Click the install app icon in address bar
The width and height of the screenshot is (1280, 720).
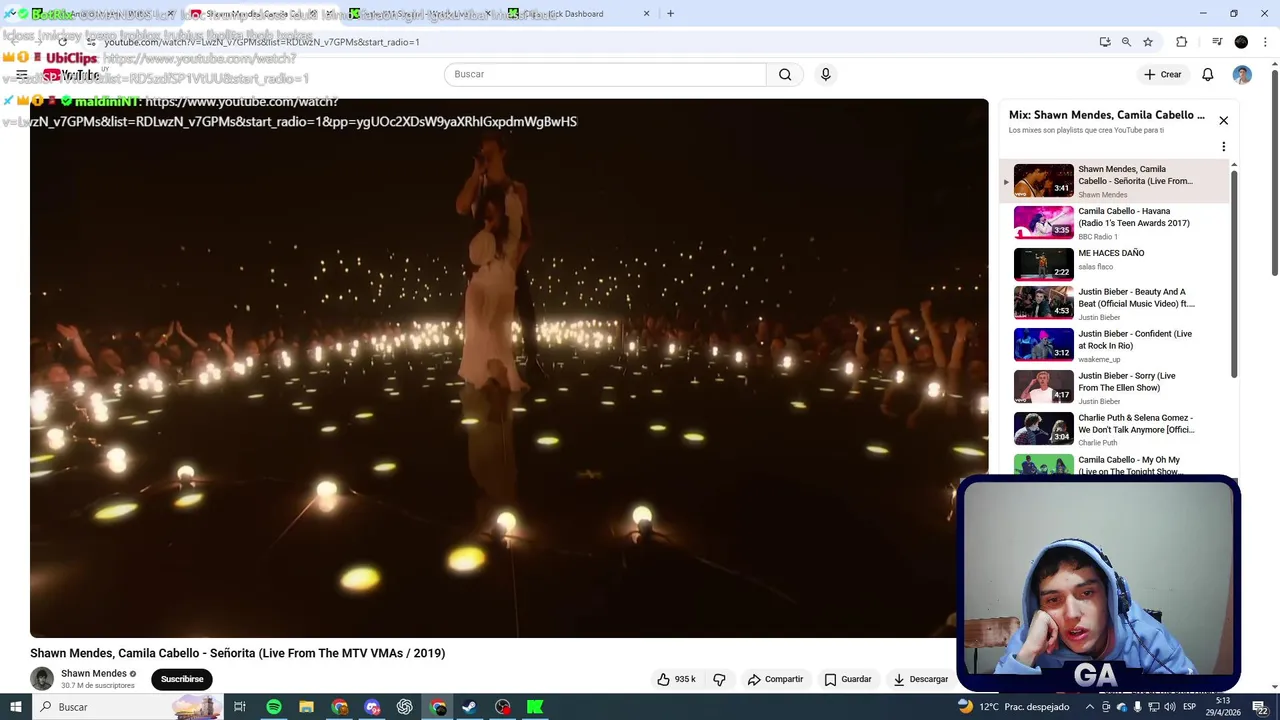click(x=1105, y=42)
